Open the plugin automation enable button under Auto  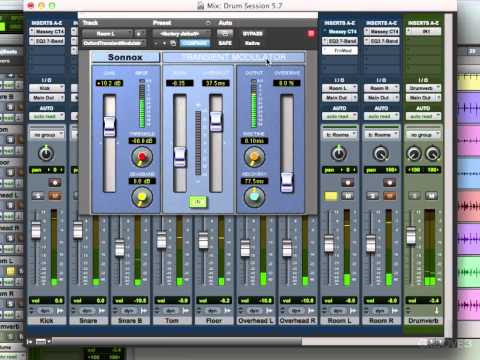[225, 33]
